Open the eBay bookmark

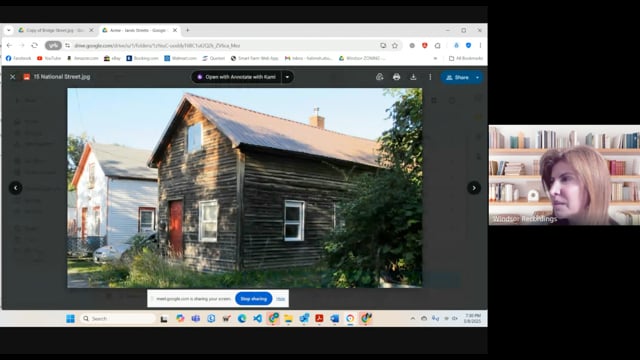tap(112, 58)
